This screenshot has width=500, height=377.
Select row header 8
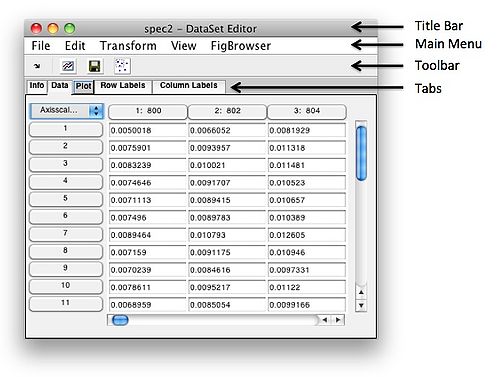(66, 251)
